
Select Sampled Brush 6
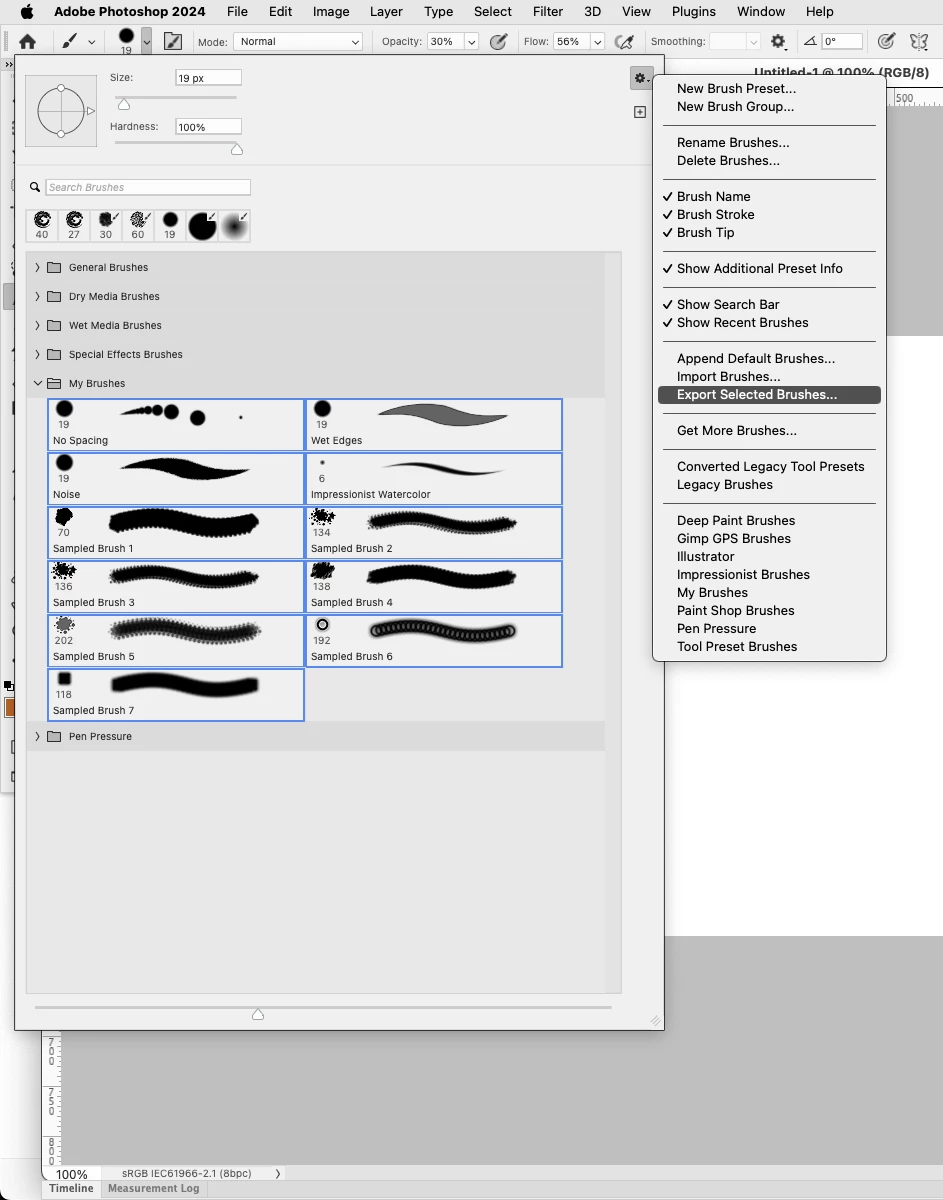click(x=434, y=641)
